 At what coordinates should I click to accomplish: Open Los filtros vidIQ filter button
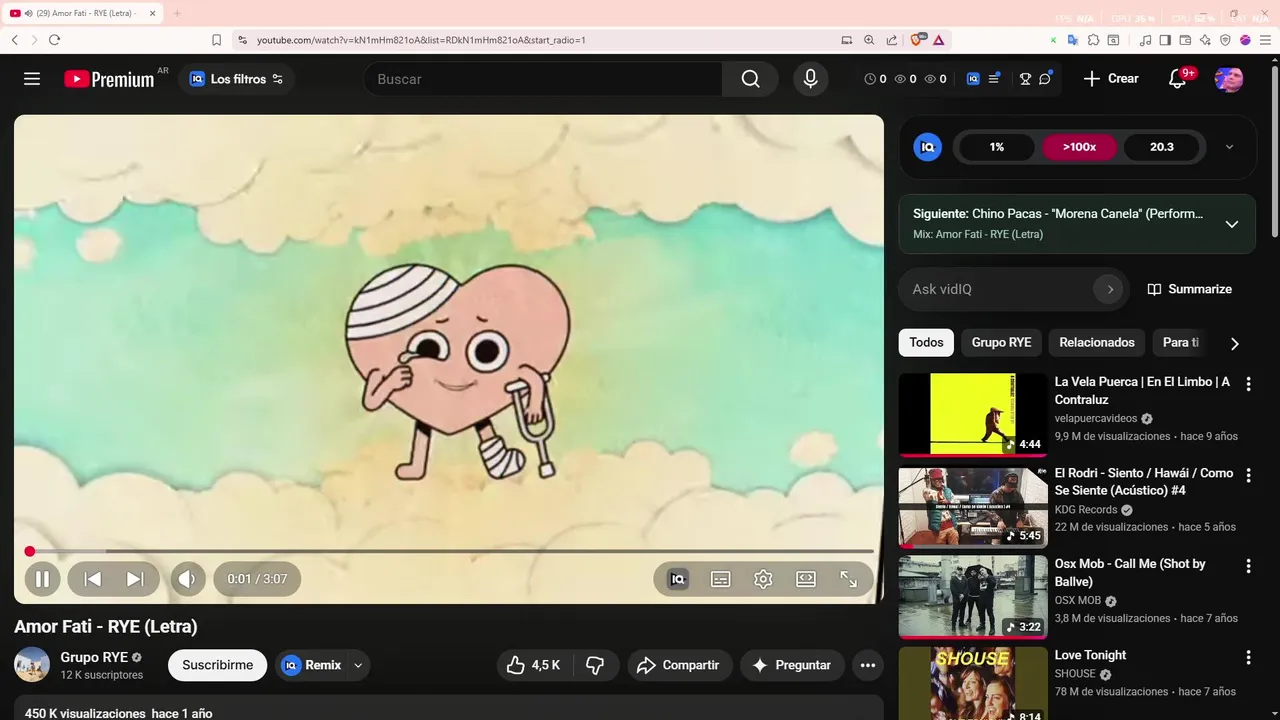[x=237, y=79]
